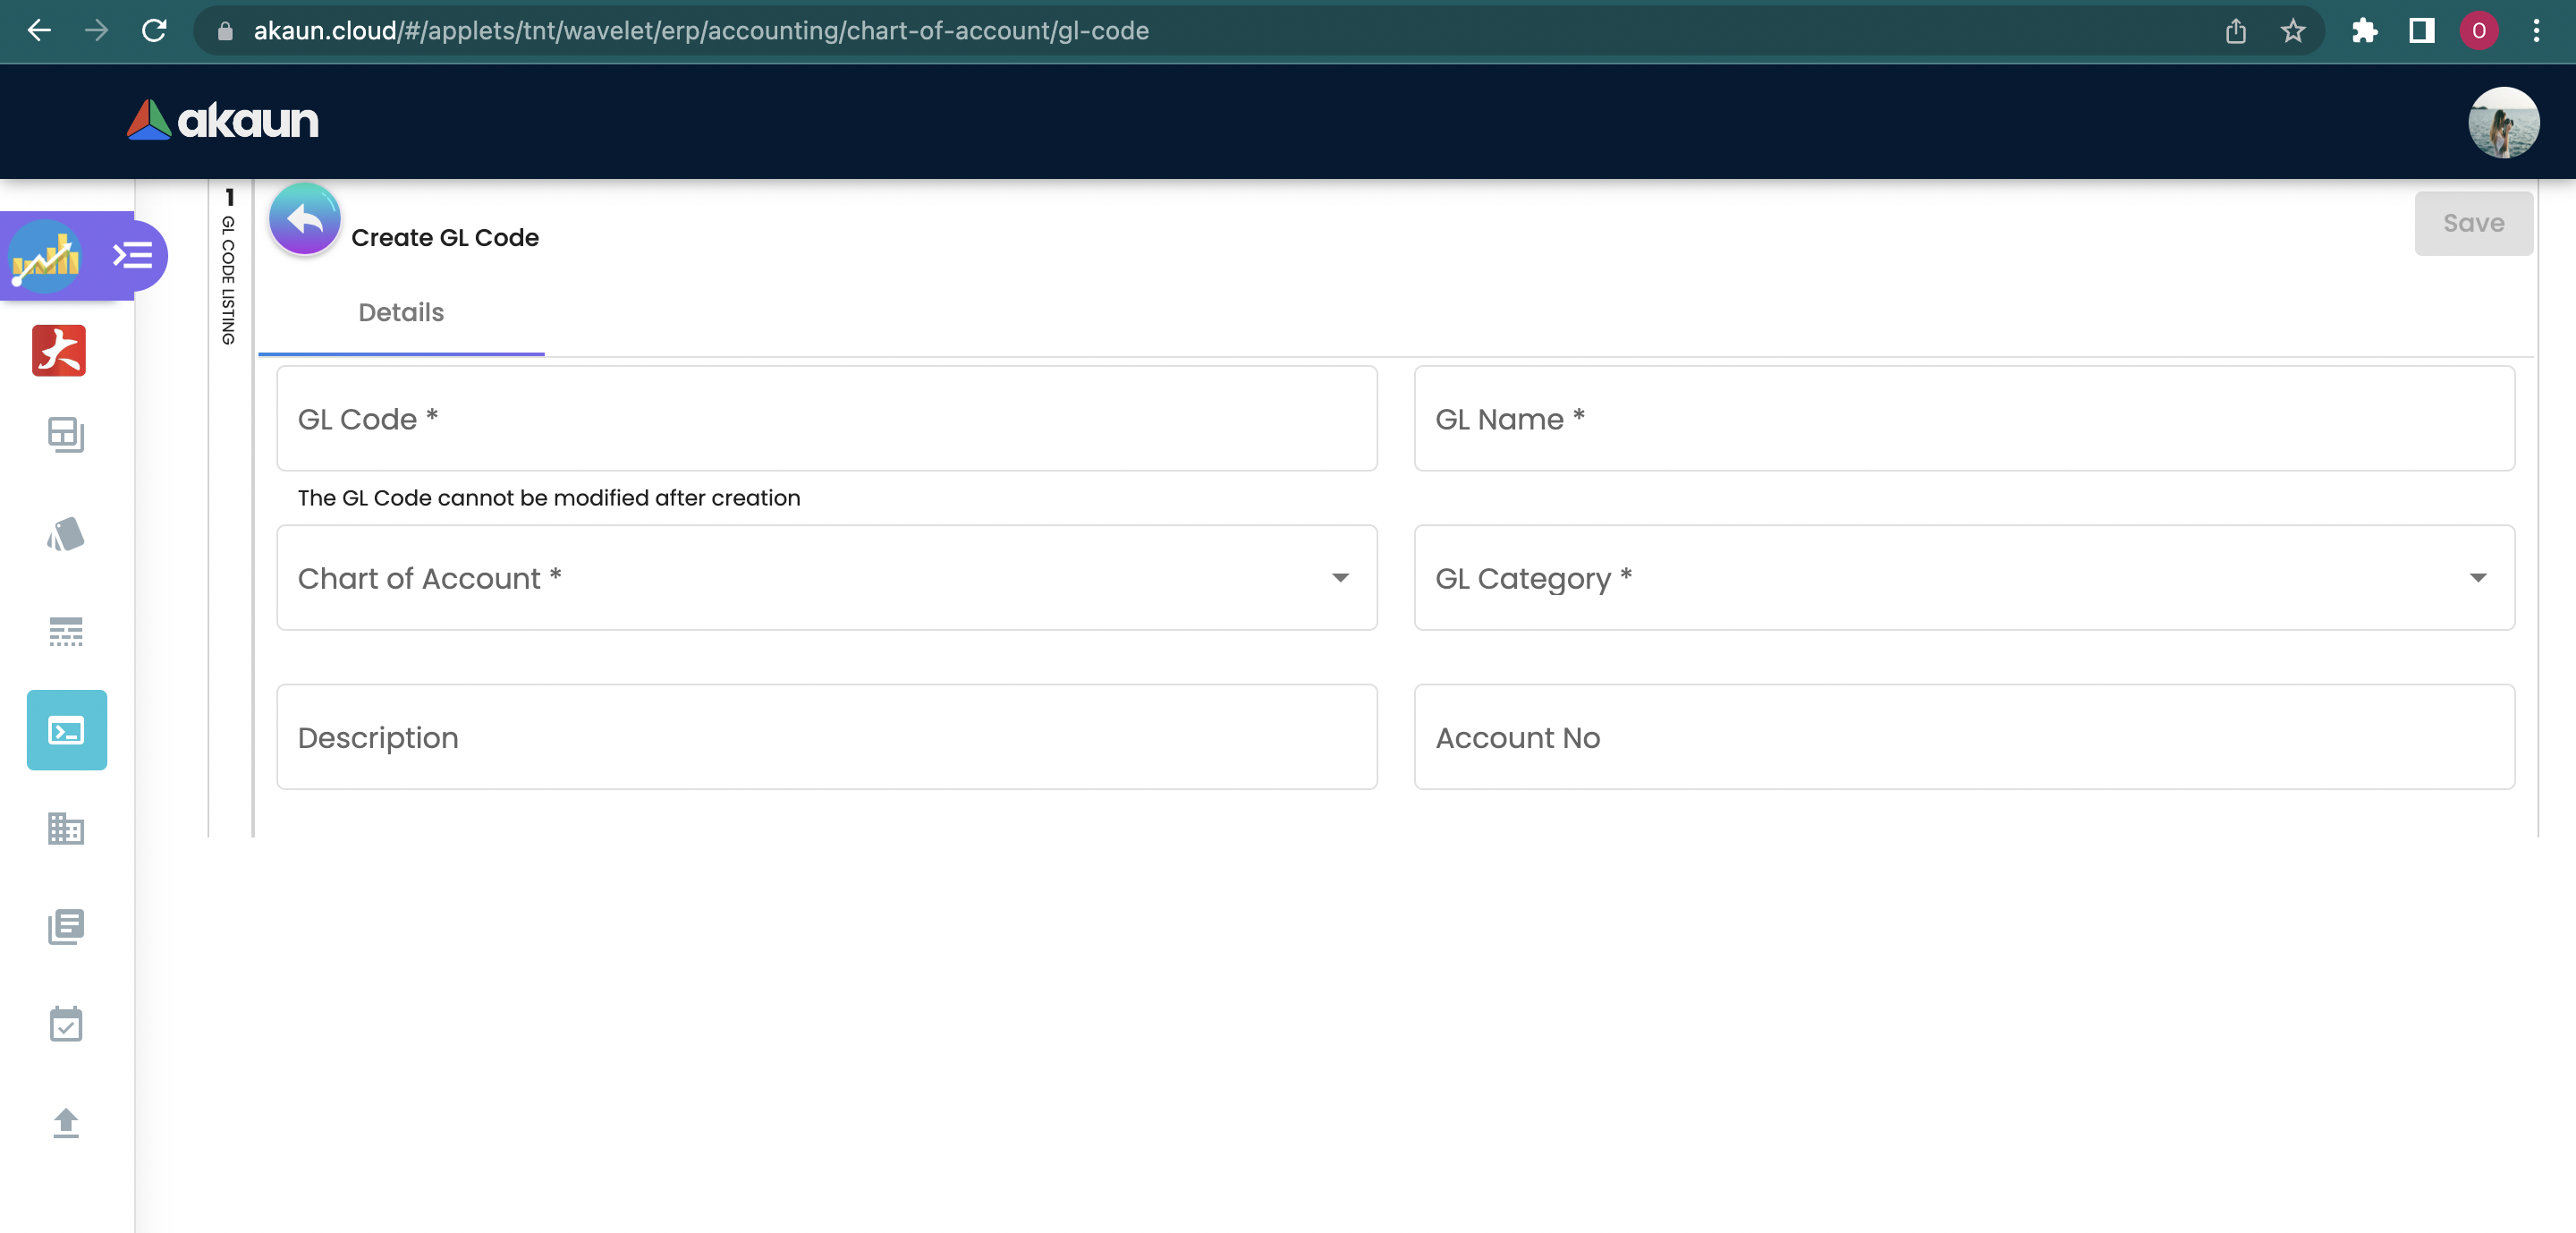This screenshot has height=1233, width=2576.
Task: Select the tags sidebar icon
Action: click(x=66, y=534)
